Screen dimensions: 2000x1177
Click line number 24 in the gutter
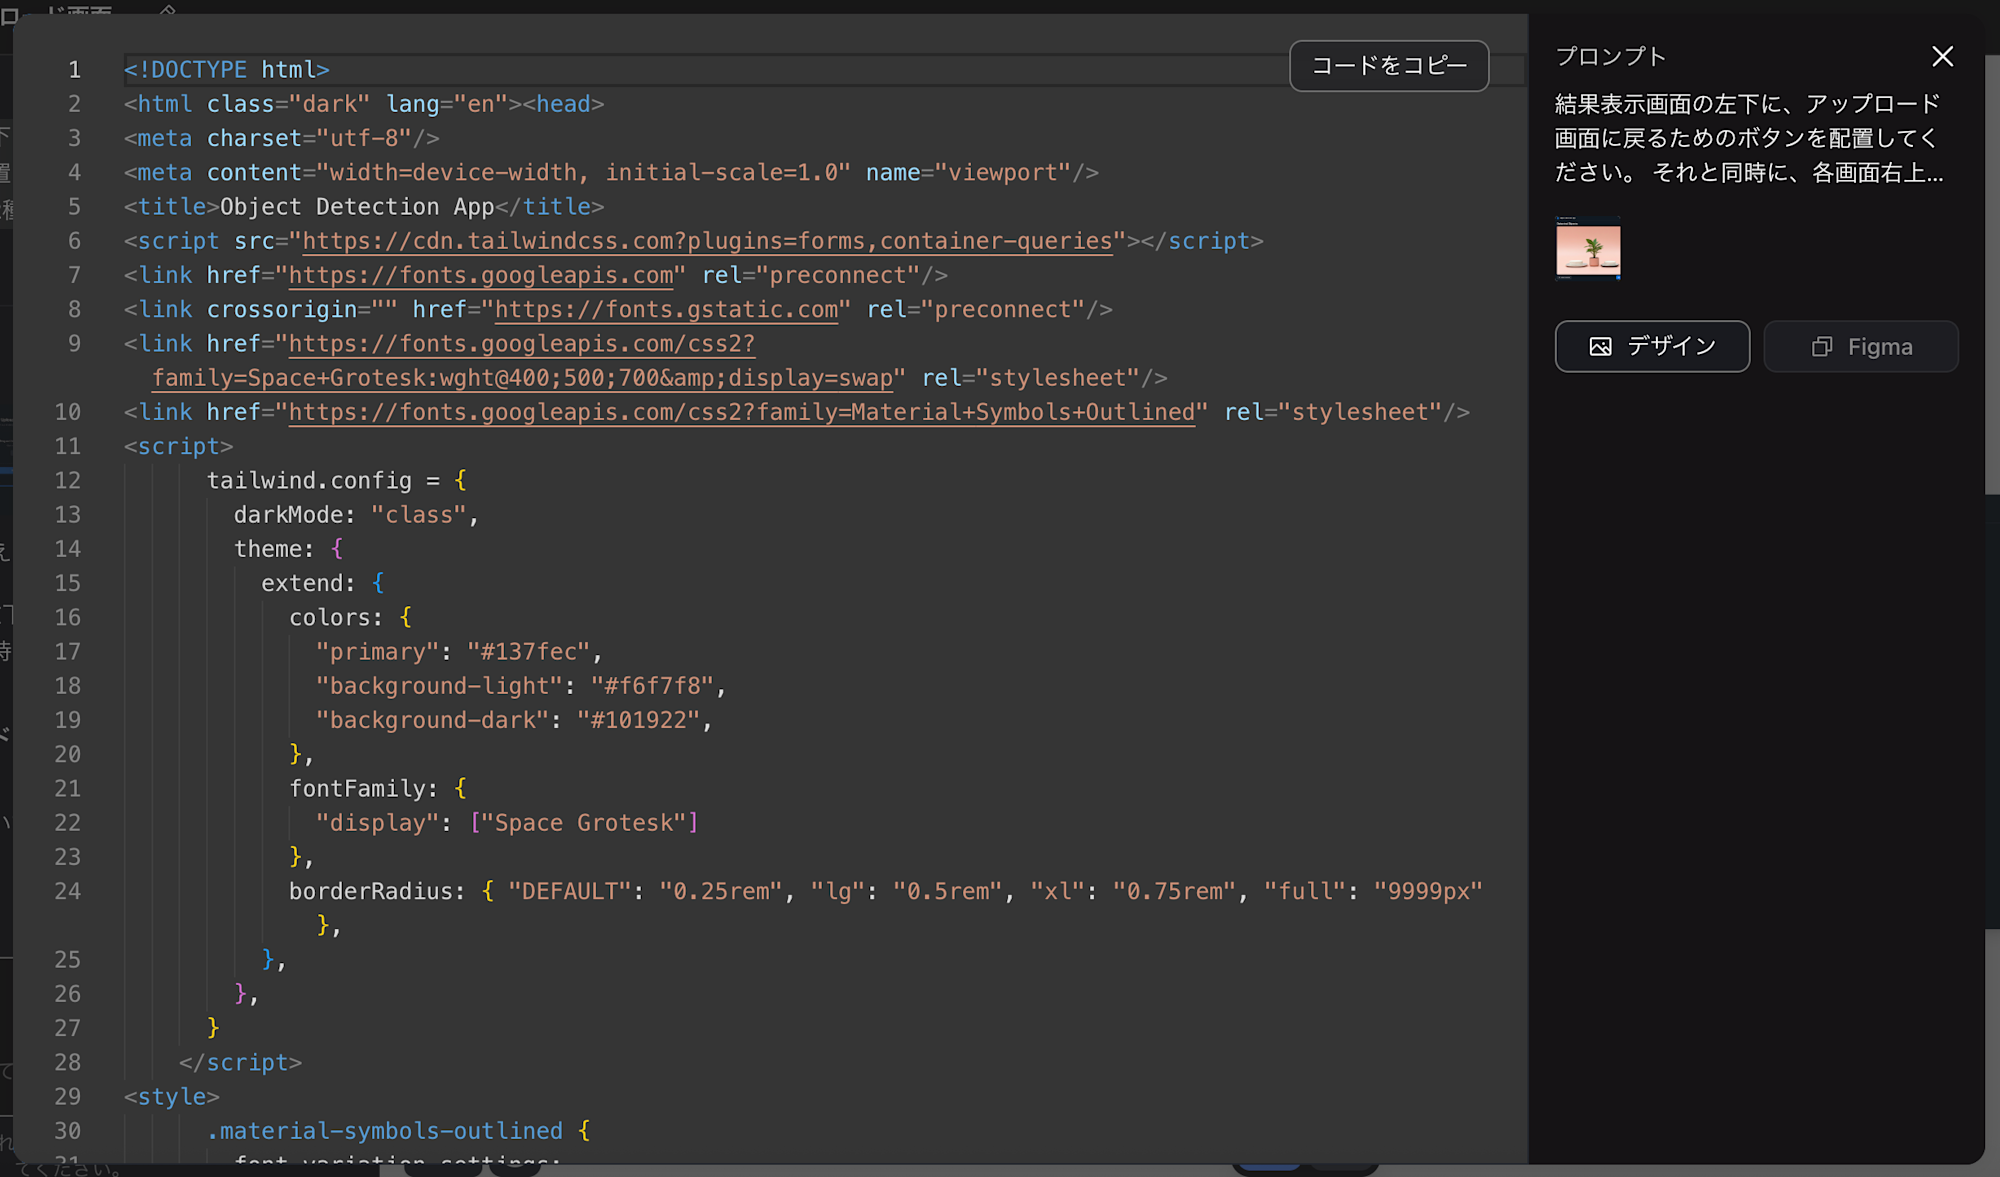tap(67, 891)
